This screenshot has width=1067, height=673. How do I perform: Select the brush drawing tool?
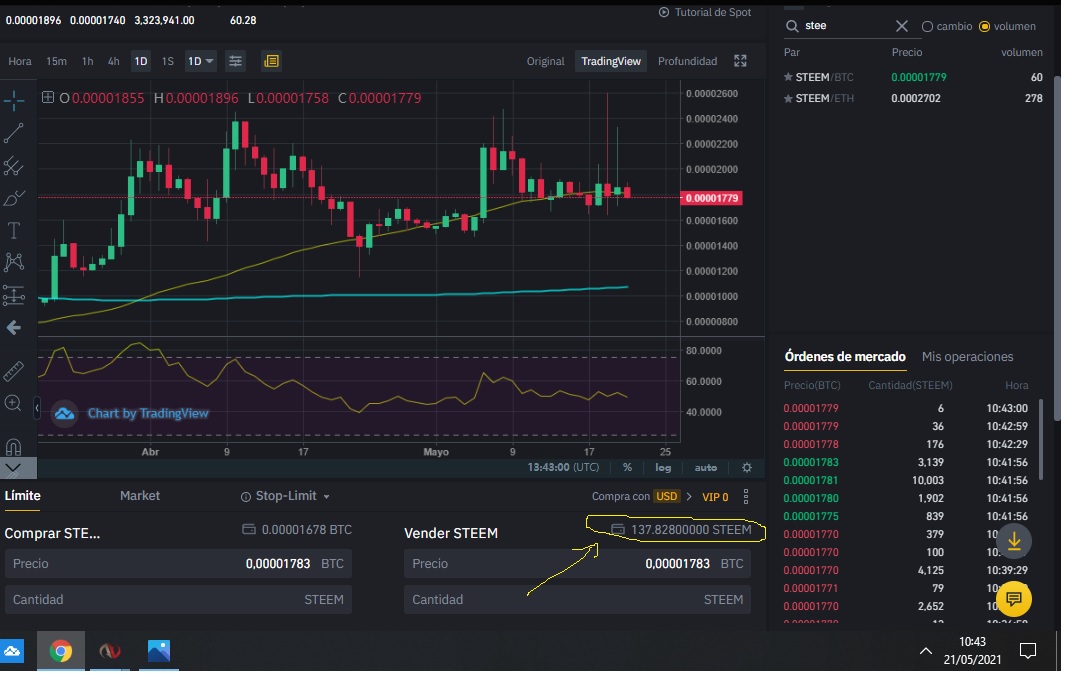click(x=14, y=199)
